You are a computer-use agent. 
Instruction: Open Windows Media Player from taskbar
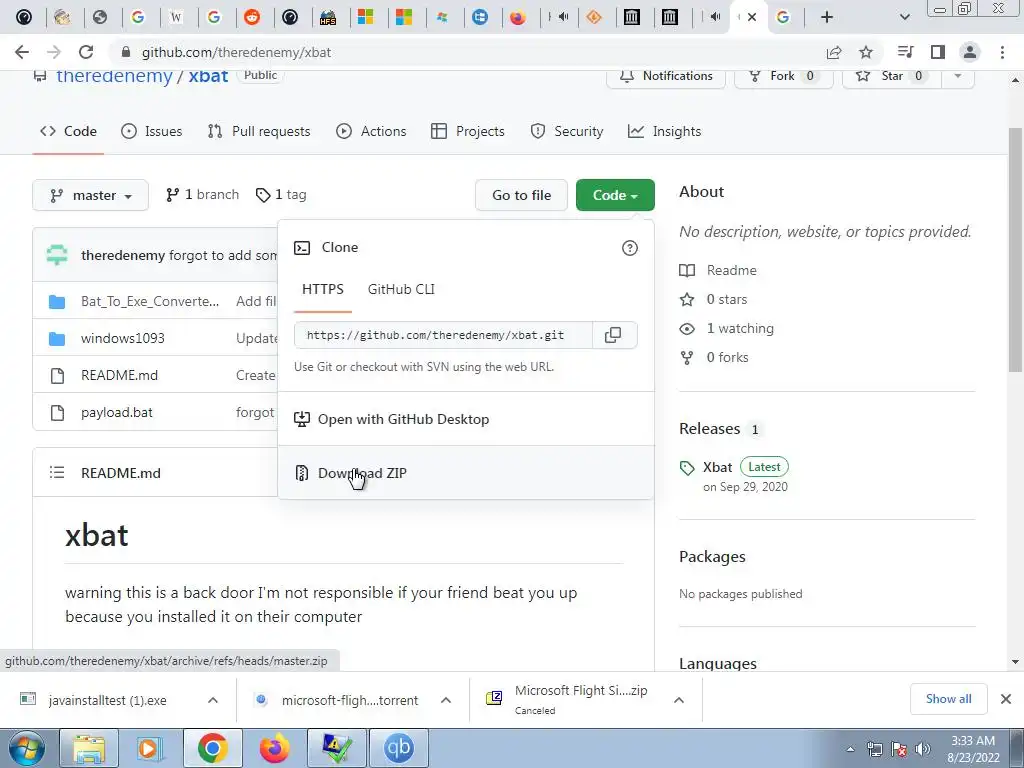151,748
